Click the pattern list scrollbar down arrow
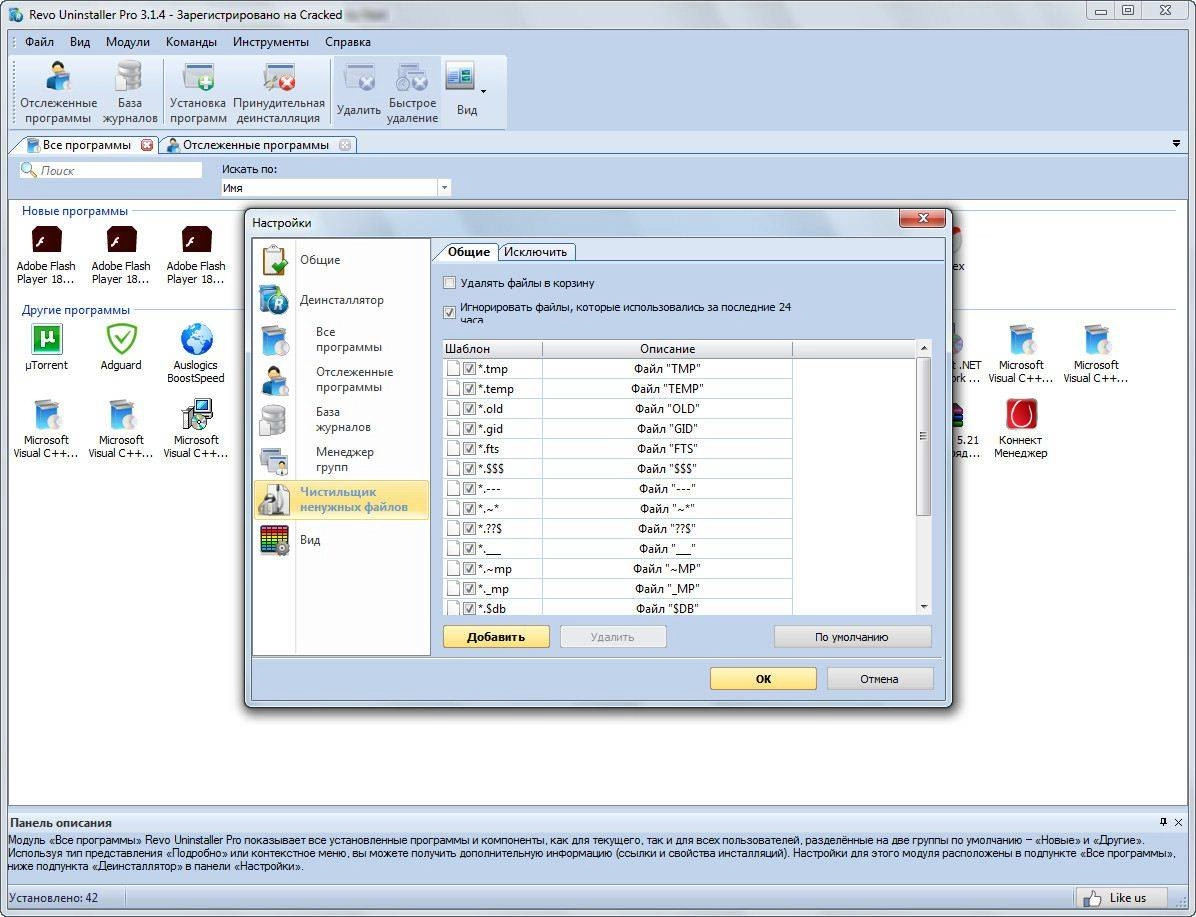Screen dimensions: 1196x917 [924, 607]
